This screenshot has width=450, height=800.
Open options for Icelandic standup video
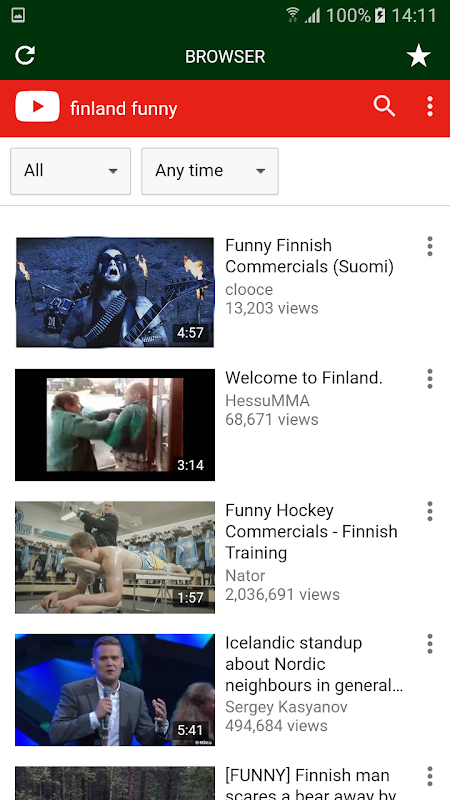click(x=430, y=644)
